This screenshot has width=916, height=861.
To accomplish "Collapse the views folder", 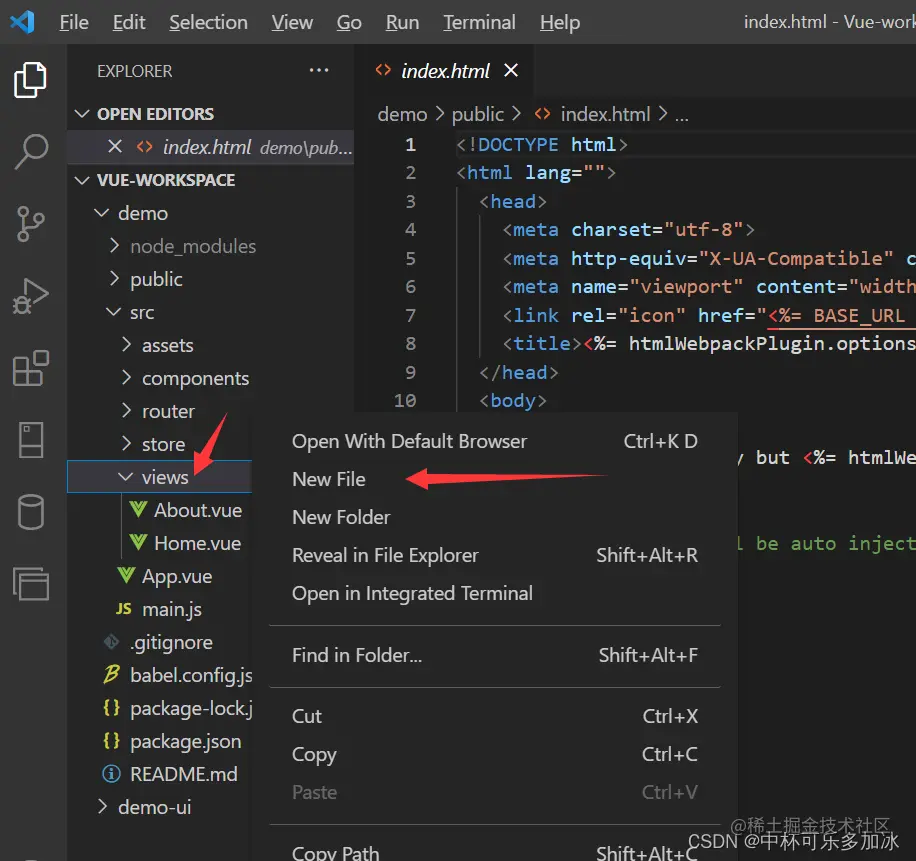I will (x=126, y=477).
